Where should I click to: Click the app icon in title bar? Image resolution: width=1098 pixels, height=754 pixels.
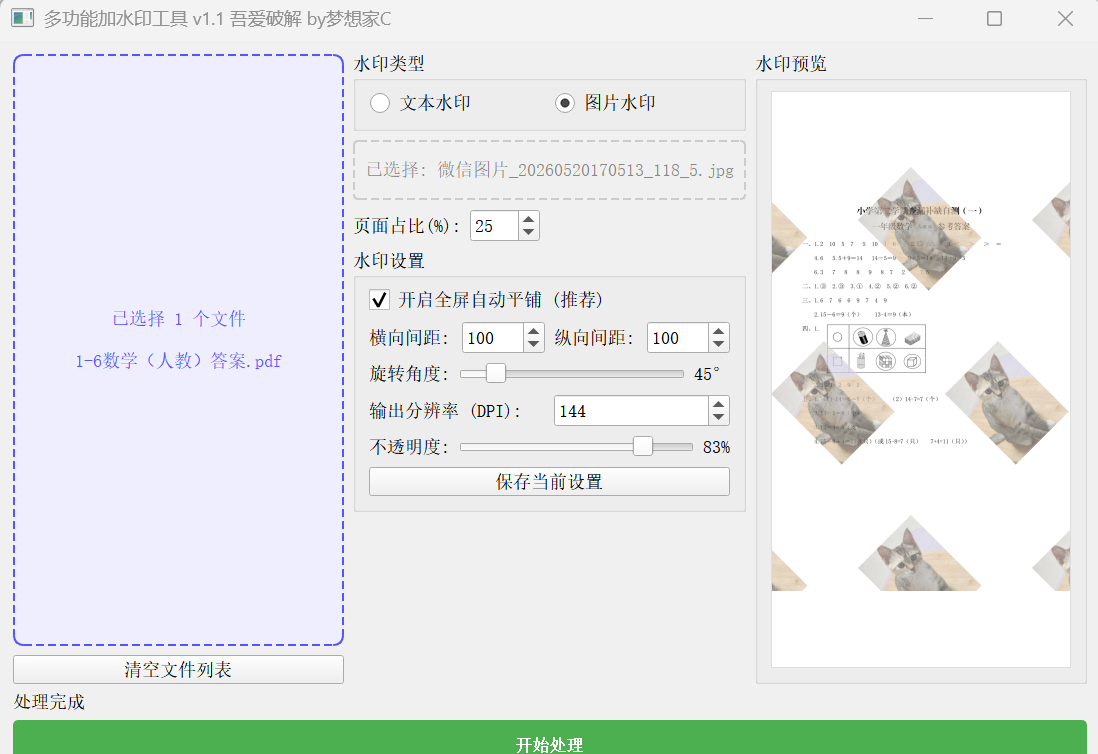pyautogui.click(x=22, y=18)
